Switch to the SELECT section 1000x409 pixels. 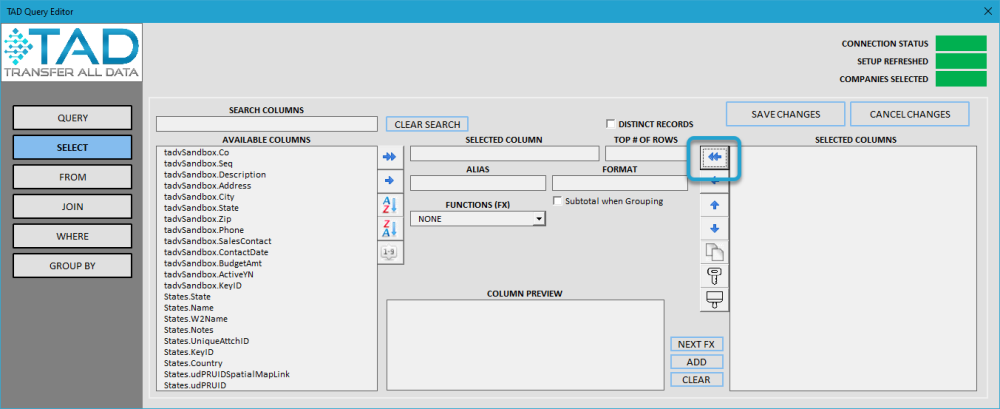[x=73, y=147]
